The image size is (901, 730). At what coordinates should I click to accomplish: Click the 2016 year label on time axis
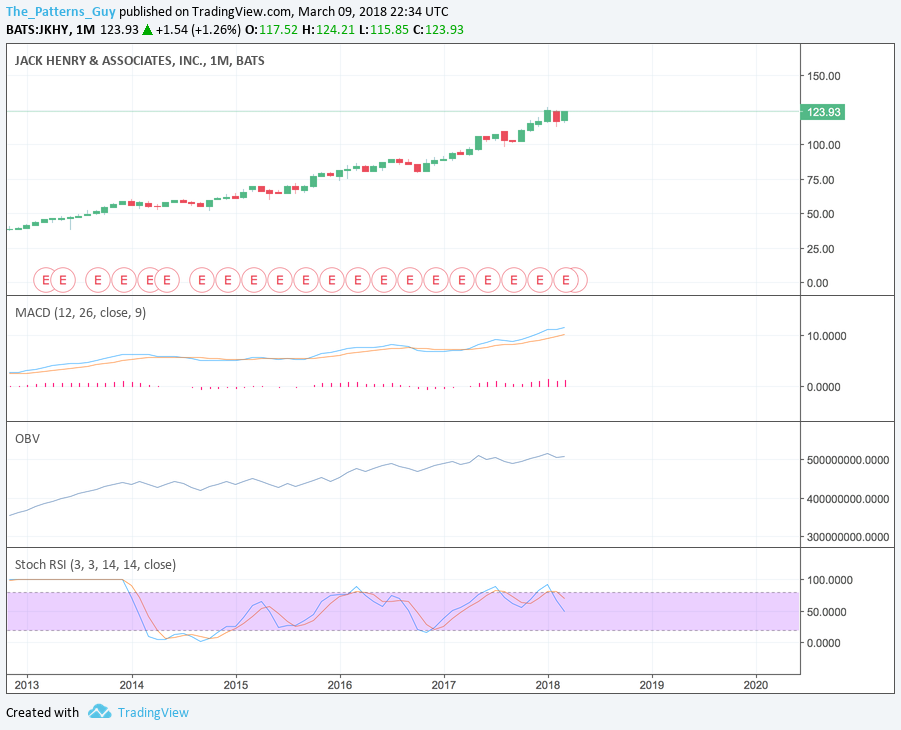tap(340, 685)
